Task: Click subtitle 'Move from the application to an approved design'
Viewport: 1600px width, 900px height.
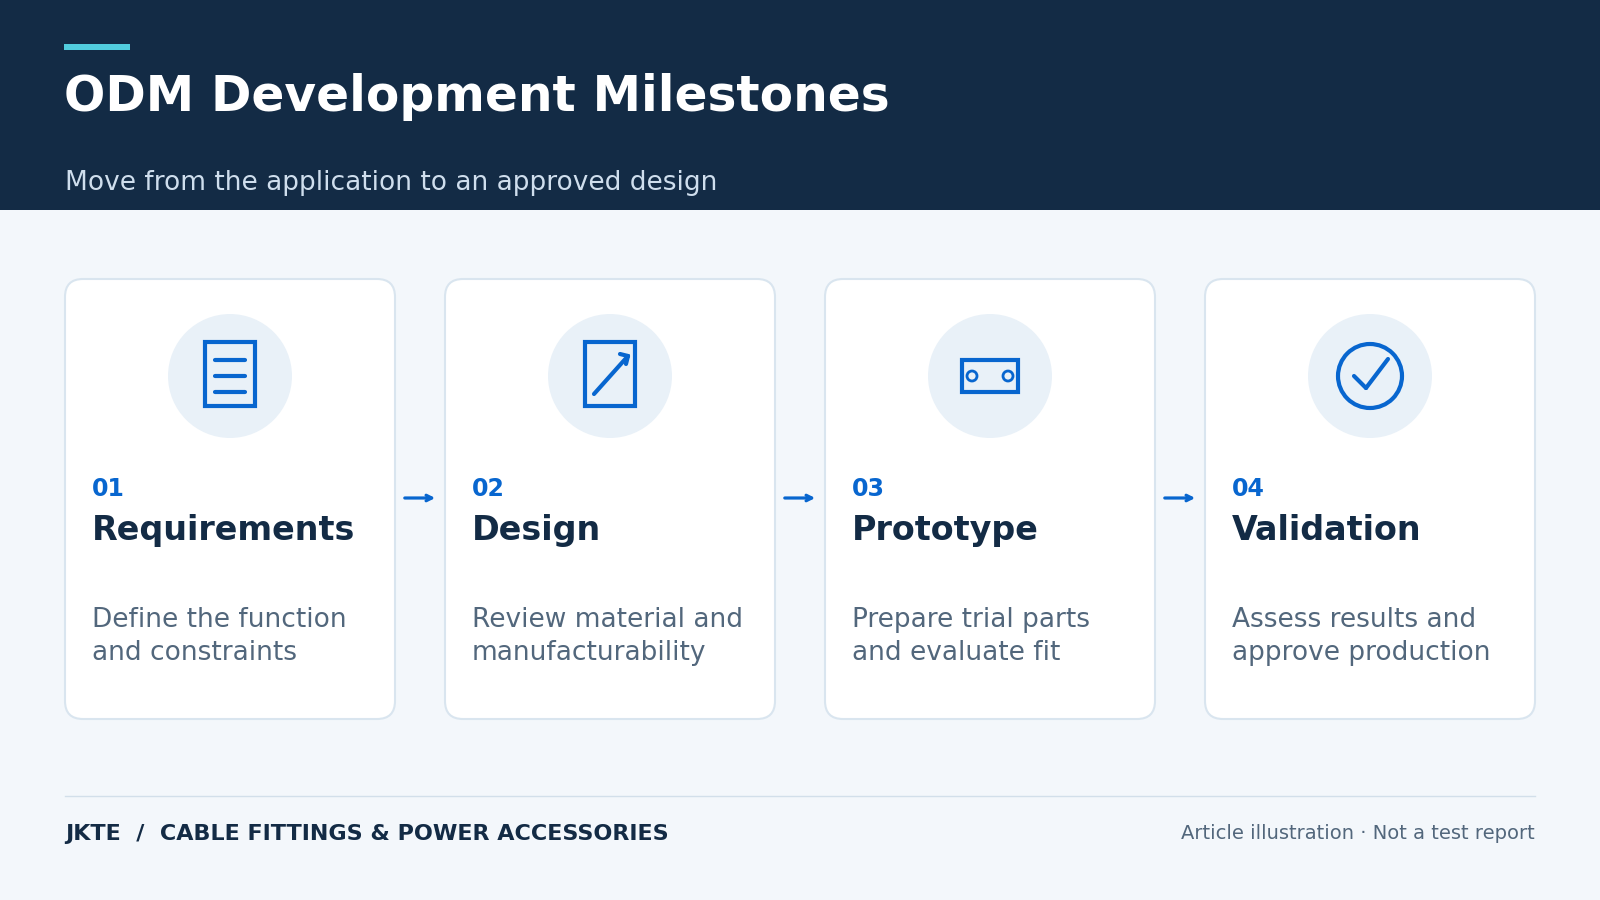Action: tap(391, 182)
